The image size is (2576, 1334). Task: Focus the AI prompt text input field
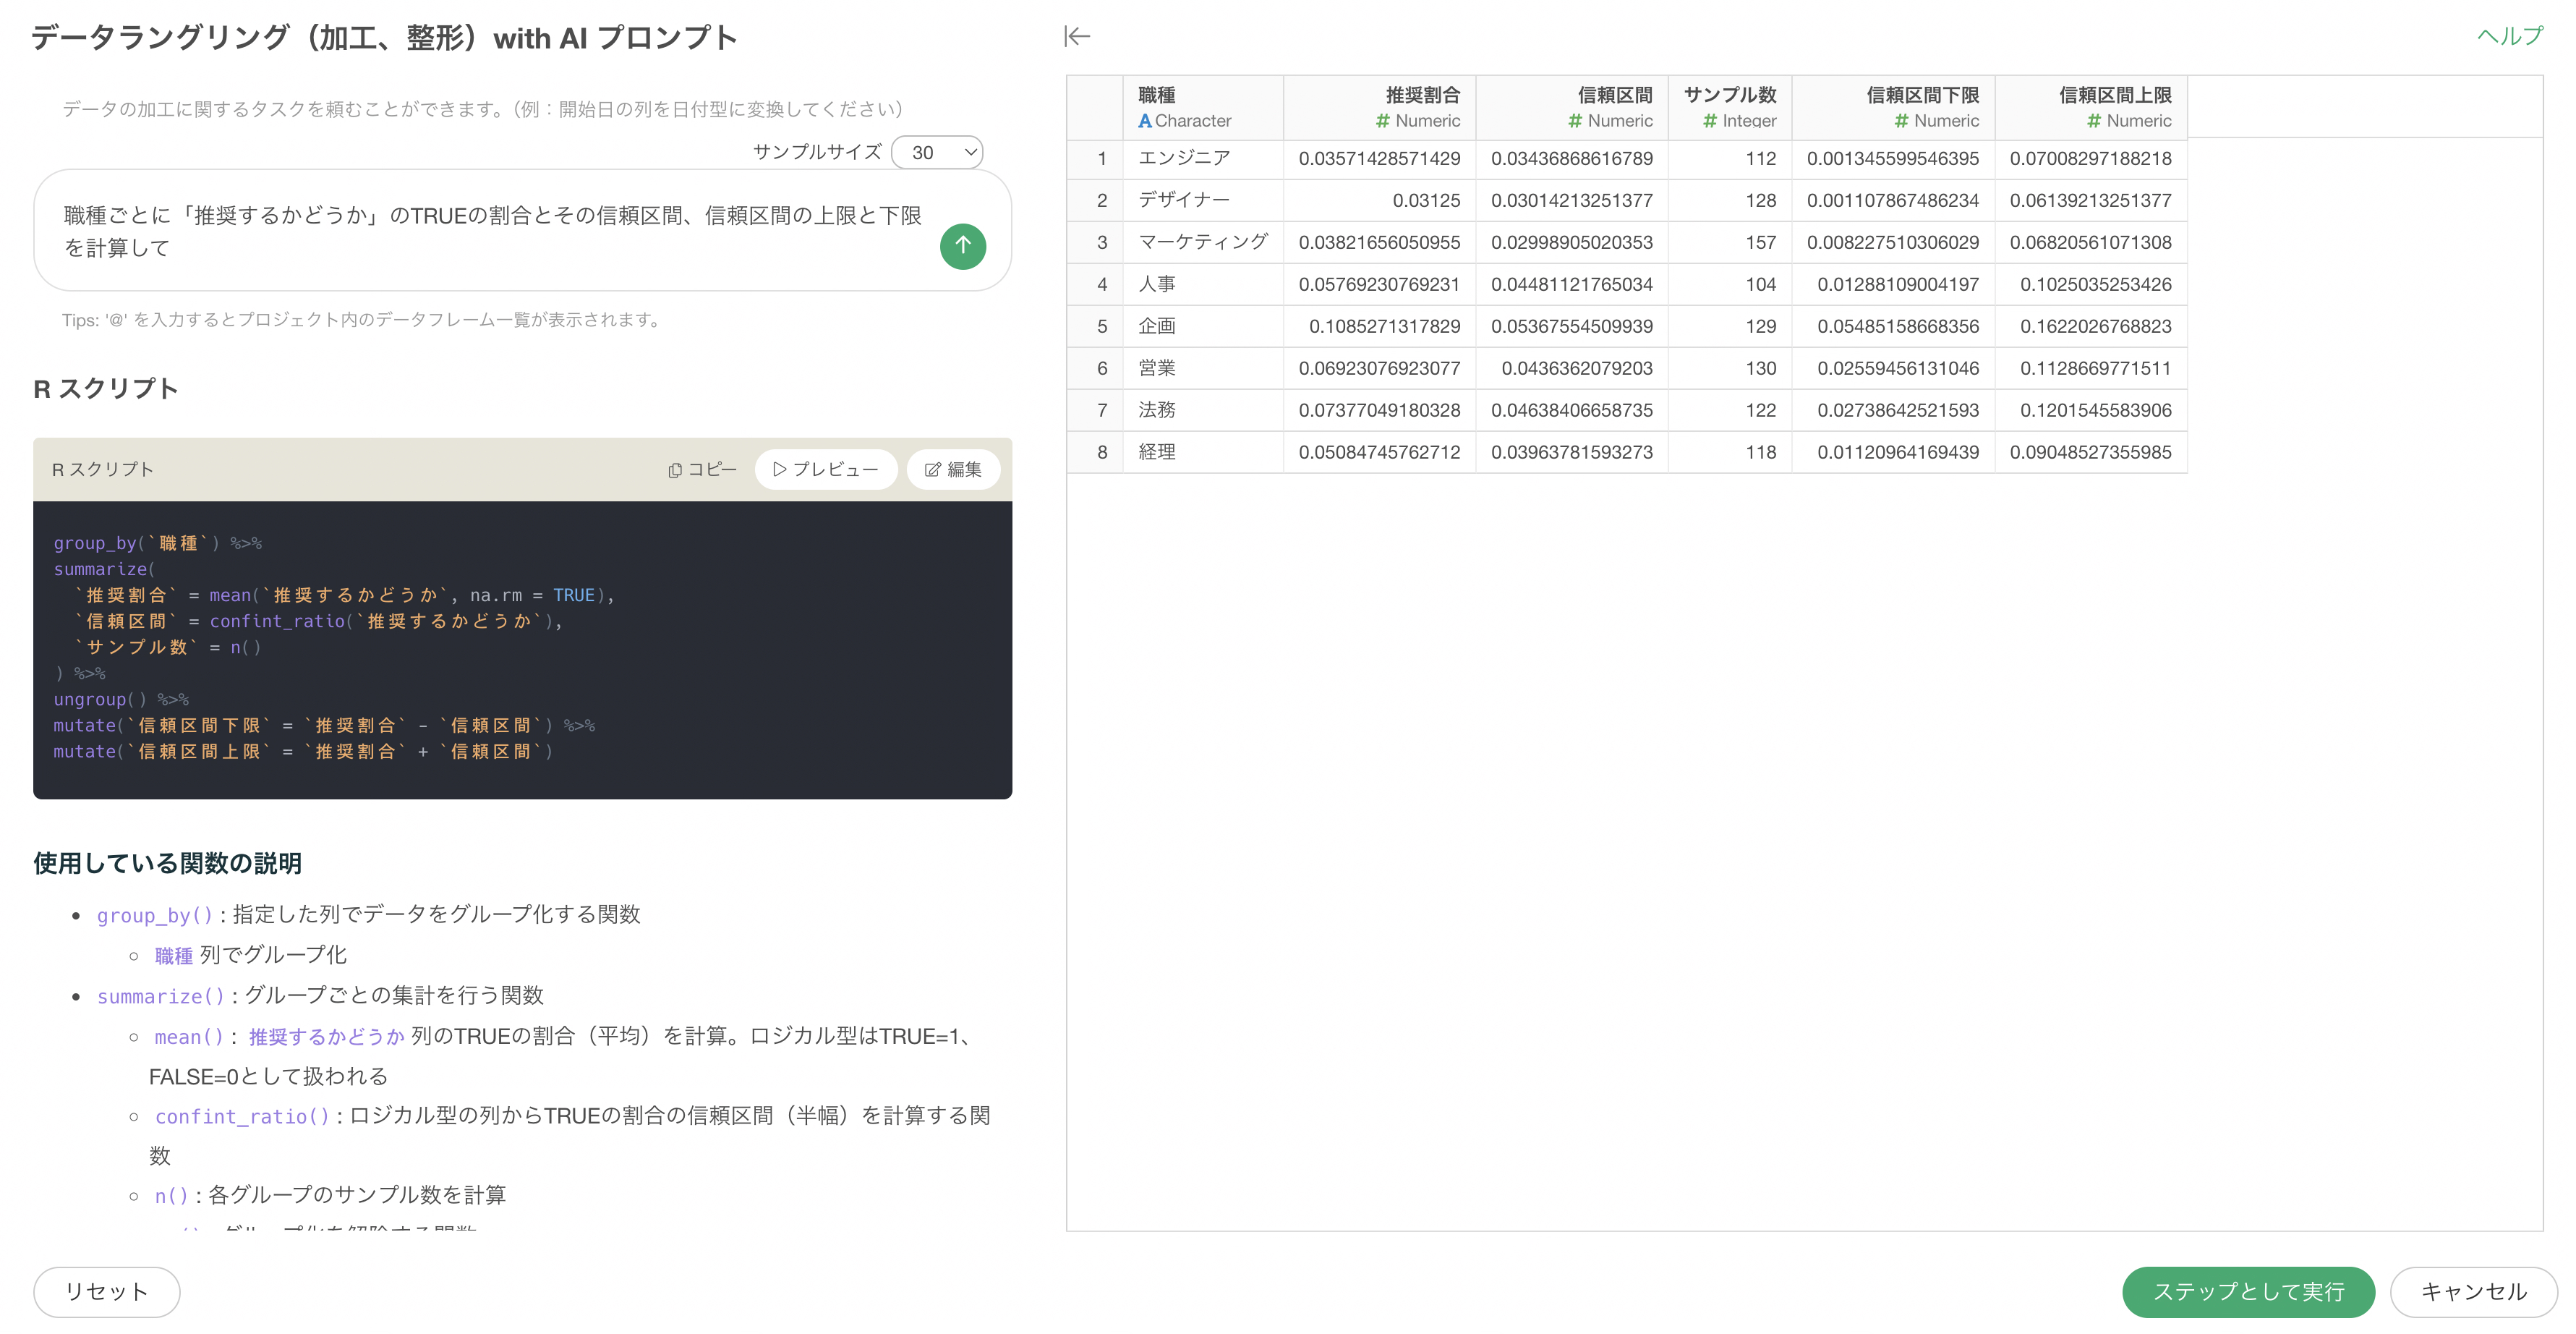point(490,231)
